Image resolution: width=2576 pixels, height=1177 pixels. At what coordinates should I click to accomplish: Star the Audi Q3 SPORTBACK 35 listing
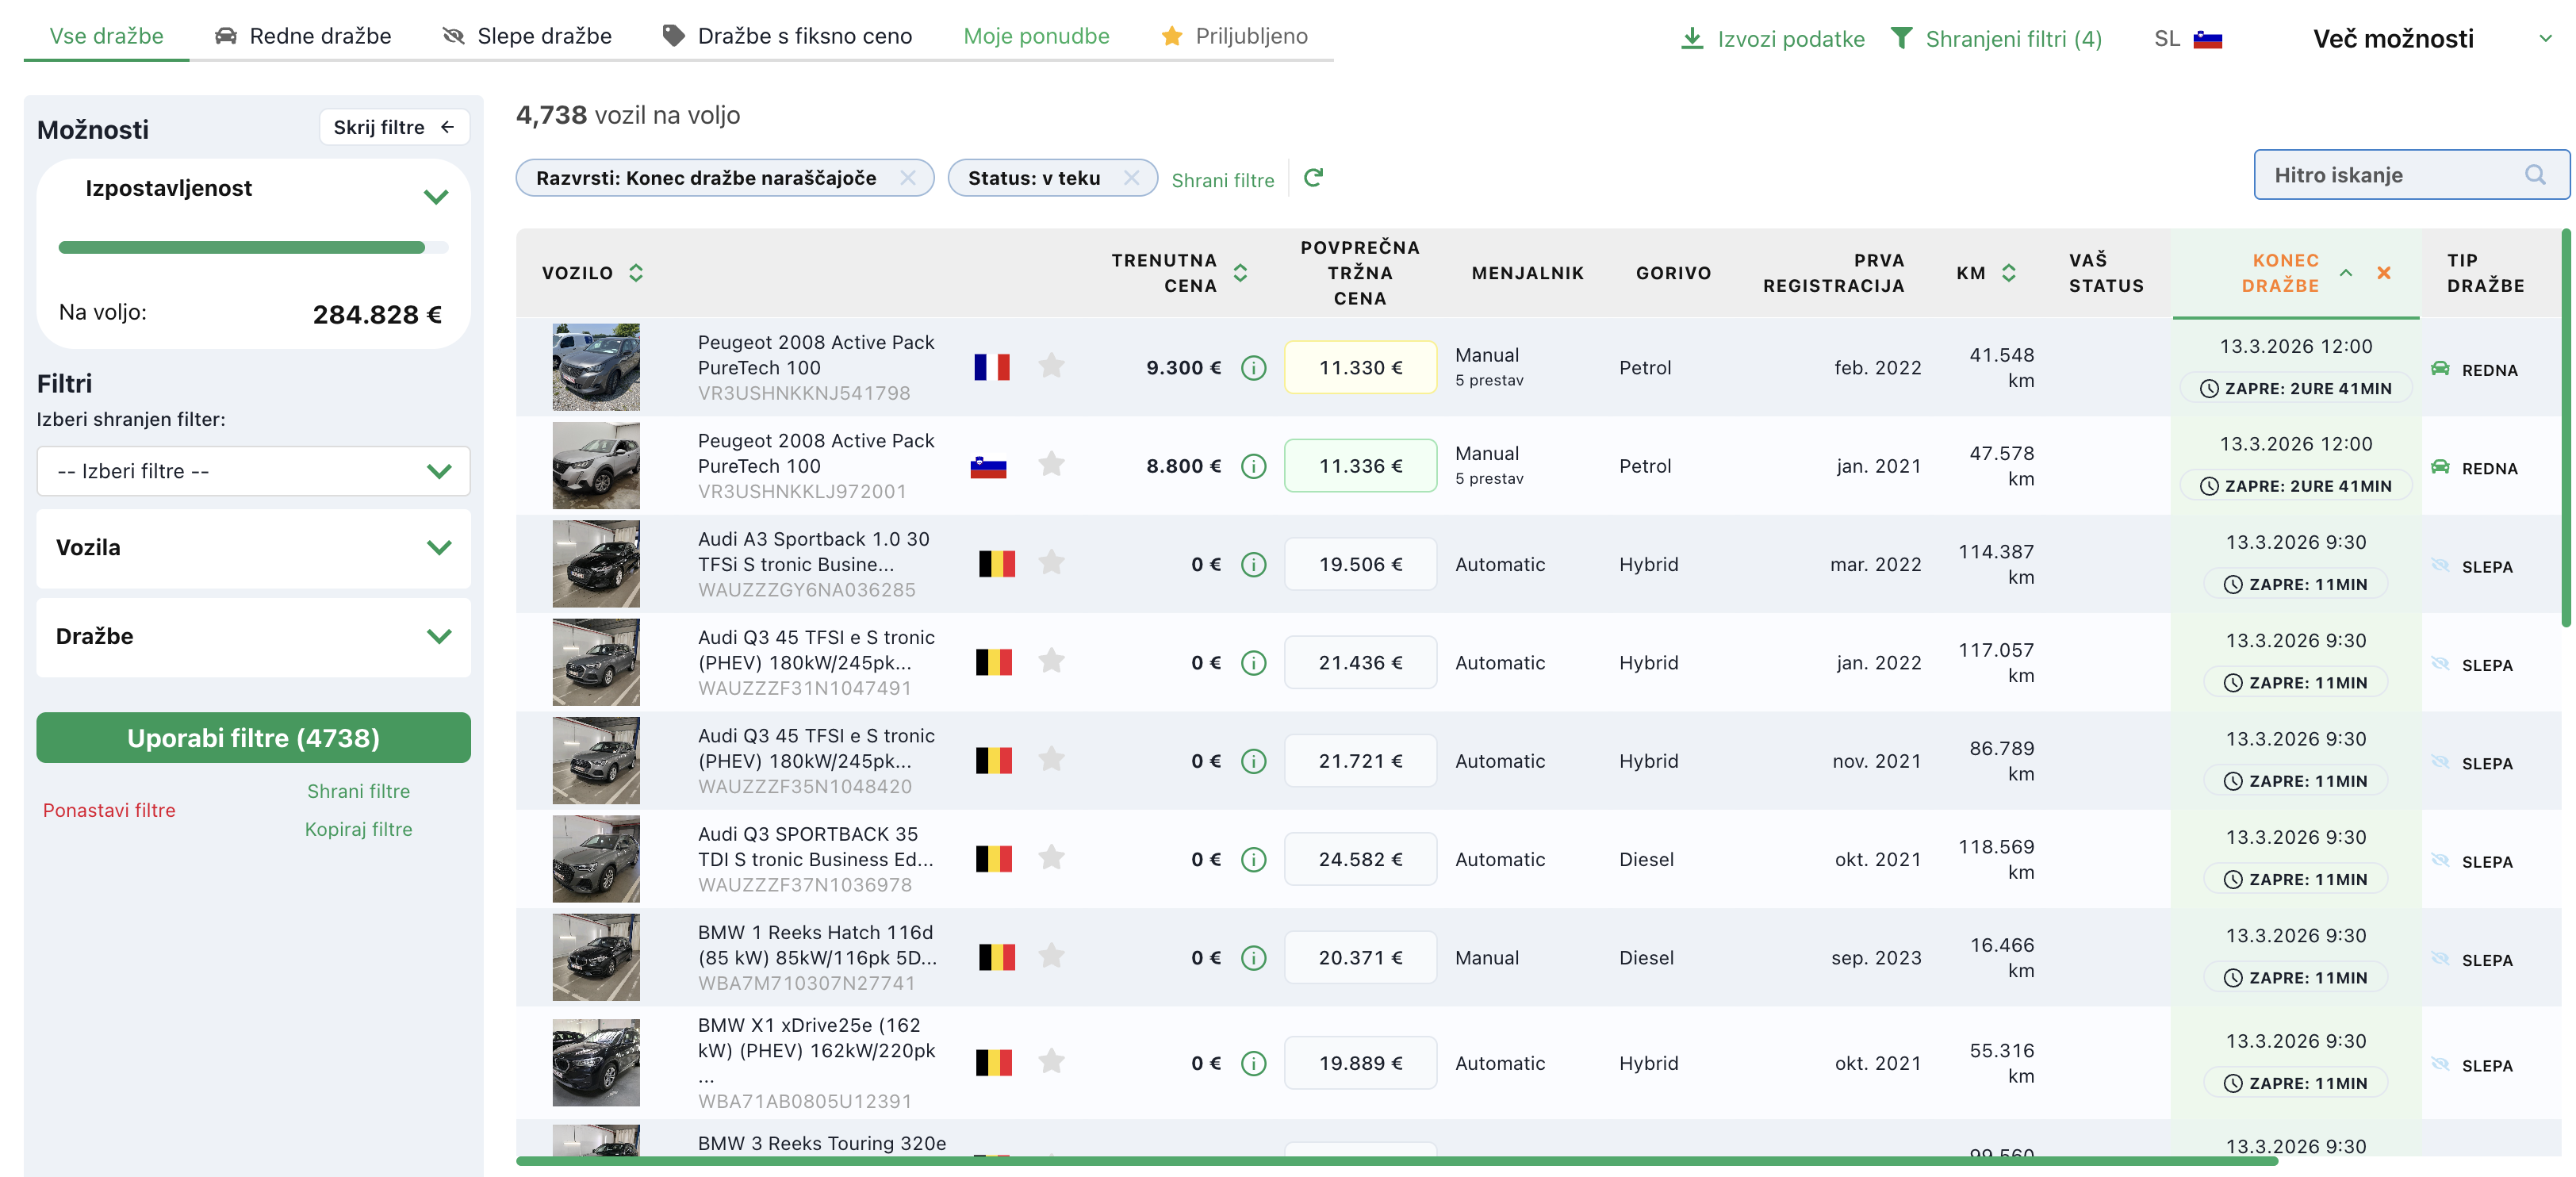[1051, 858]
